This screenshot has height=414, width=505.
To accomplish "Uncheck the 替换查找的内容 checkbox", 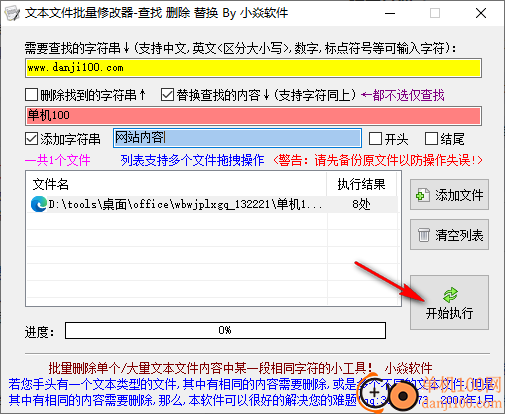I will [167, 95].
